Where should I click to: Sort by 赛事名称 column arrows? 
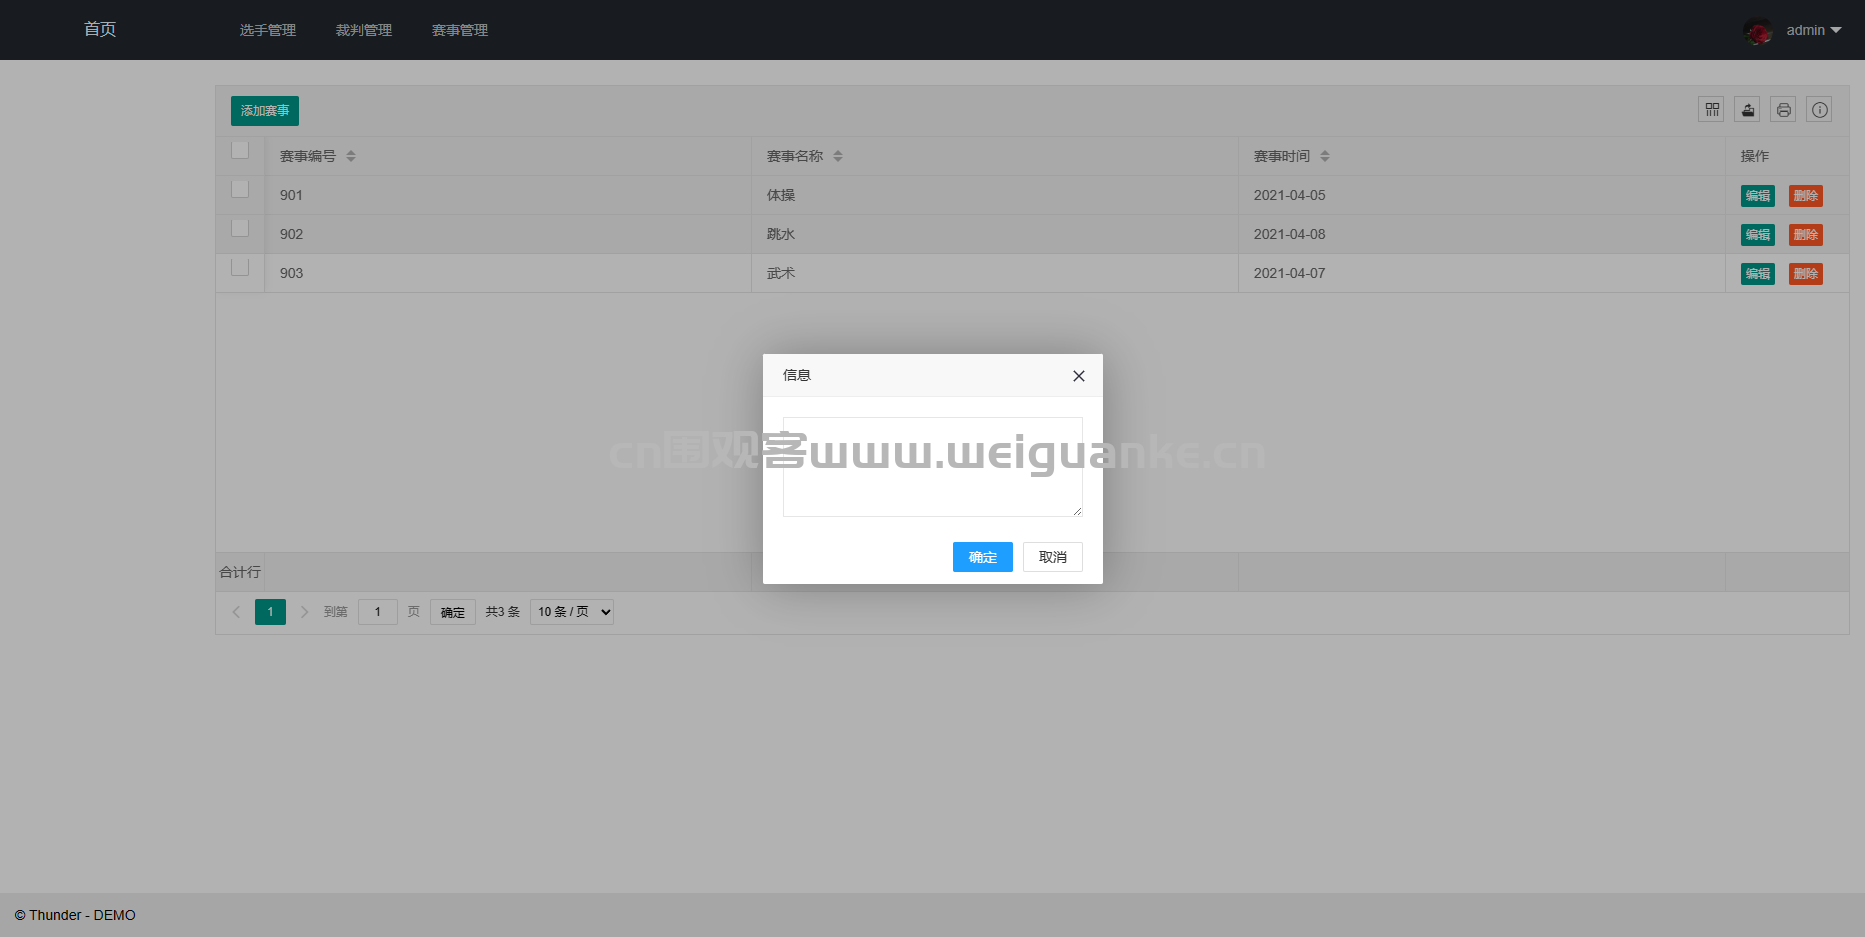point(838,156)
